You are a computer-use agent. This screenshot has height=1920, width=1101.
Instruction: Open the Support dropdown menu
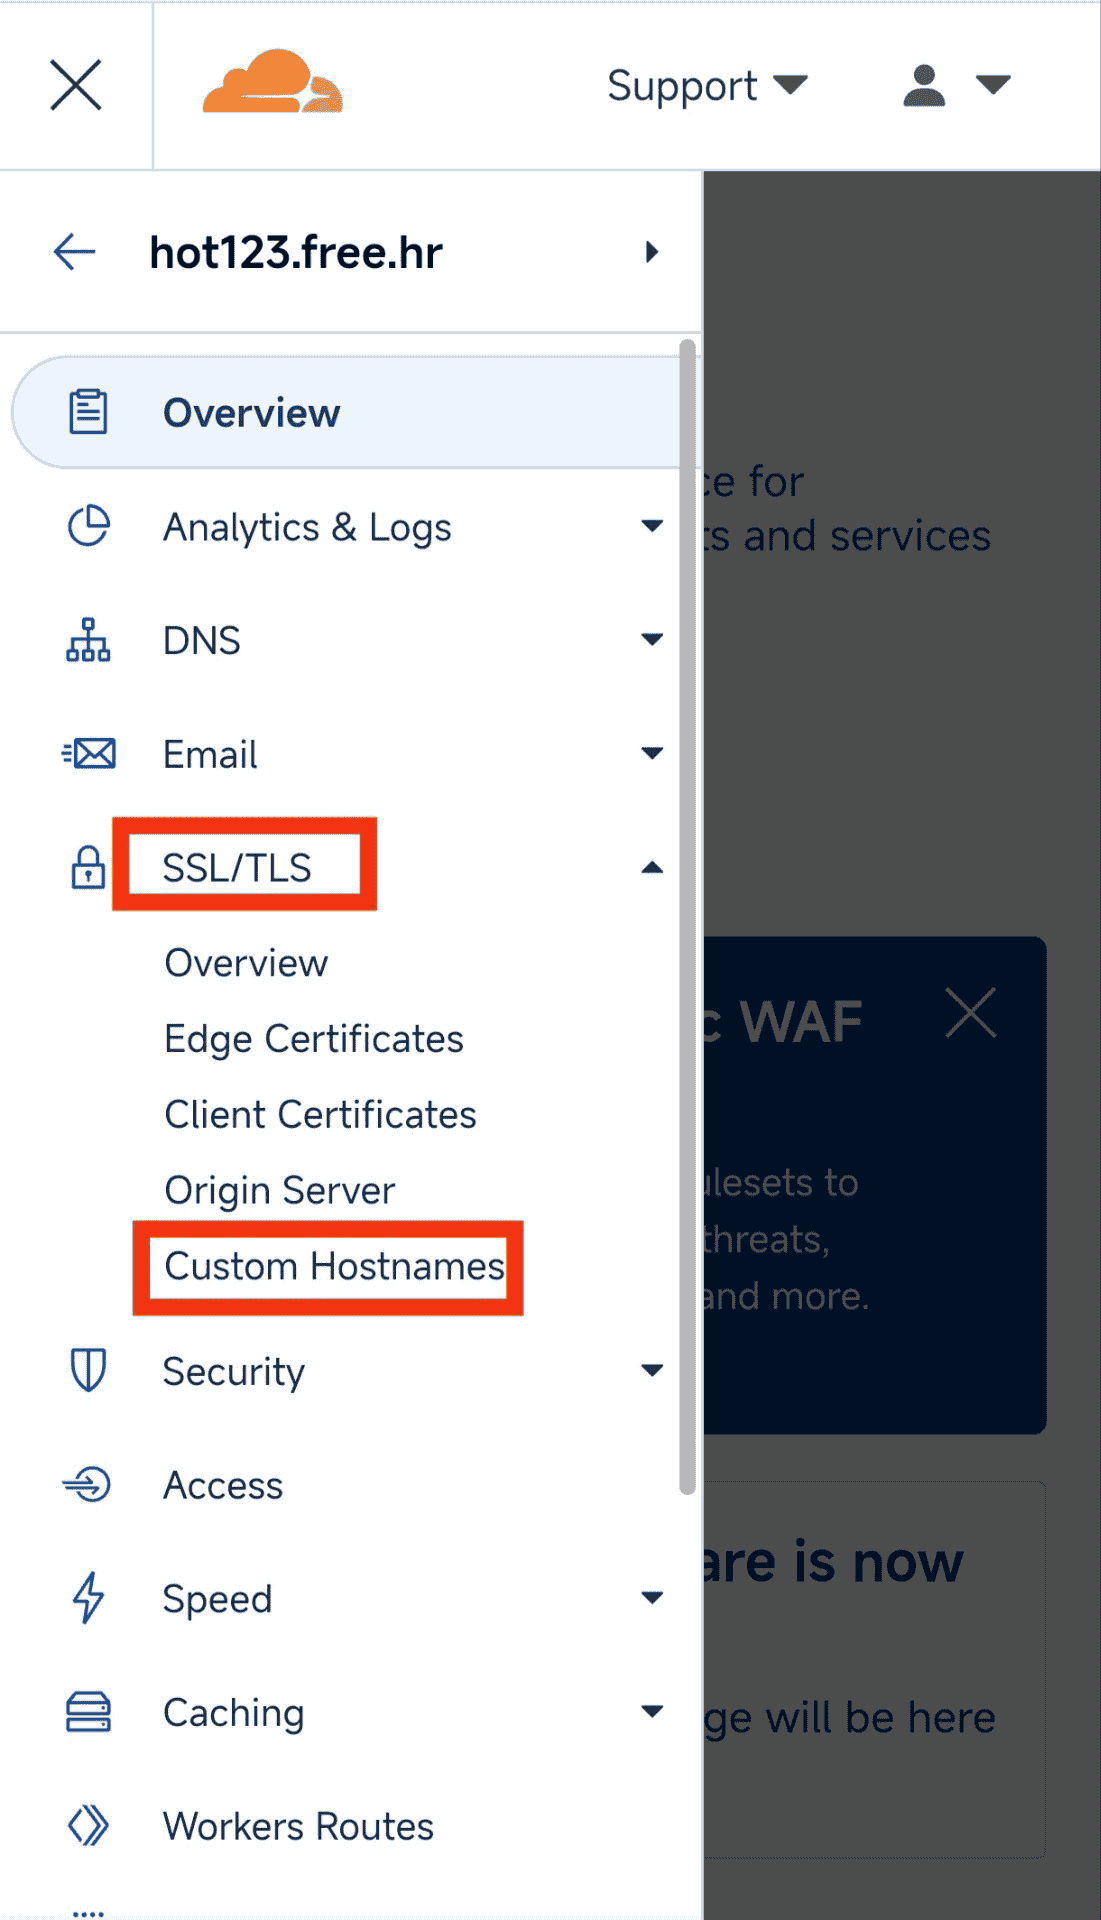coord(706,86)
